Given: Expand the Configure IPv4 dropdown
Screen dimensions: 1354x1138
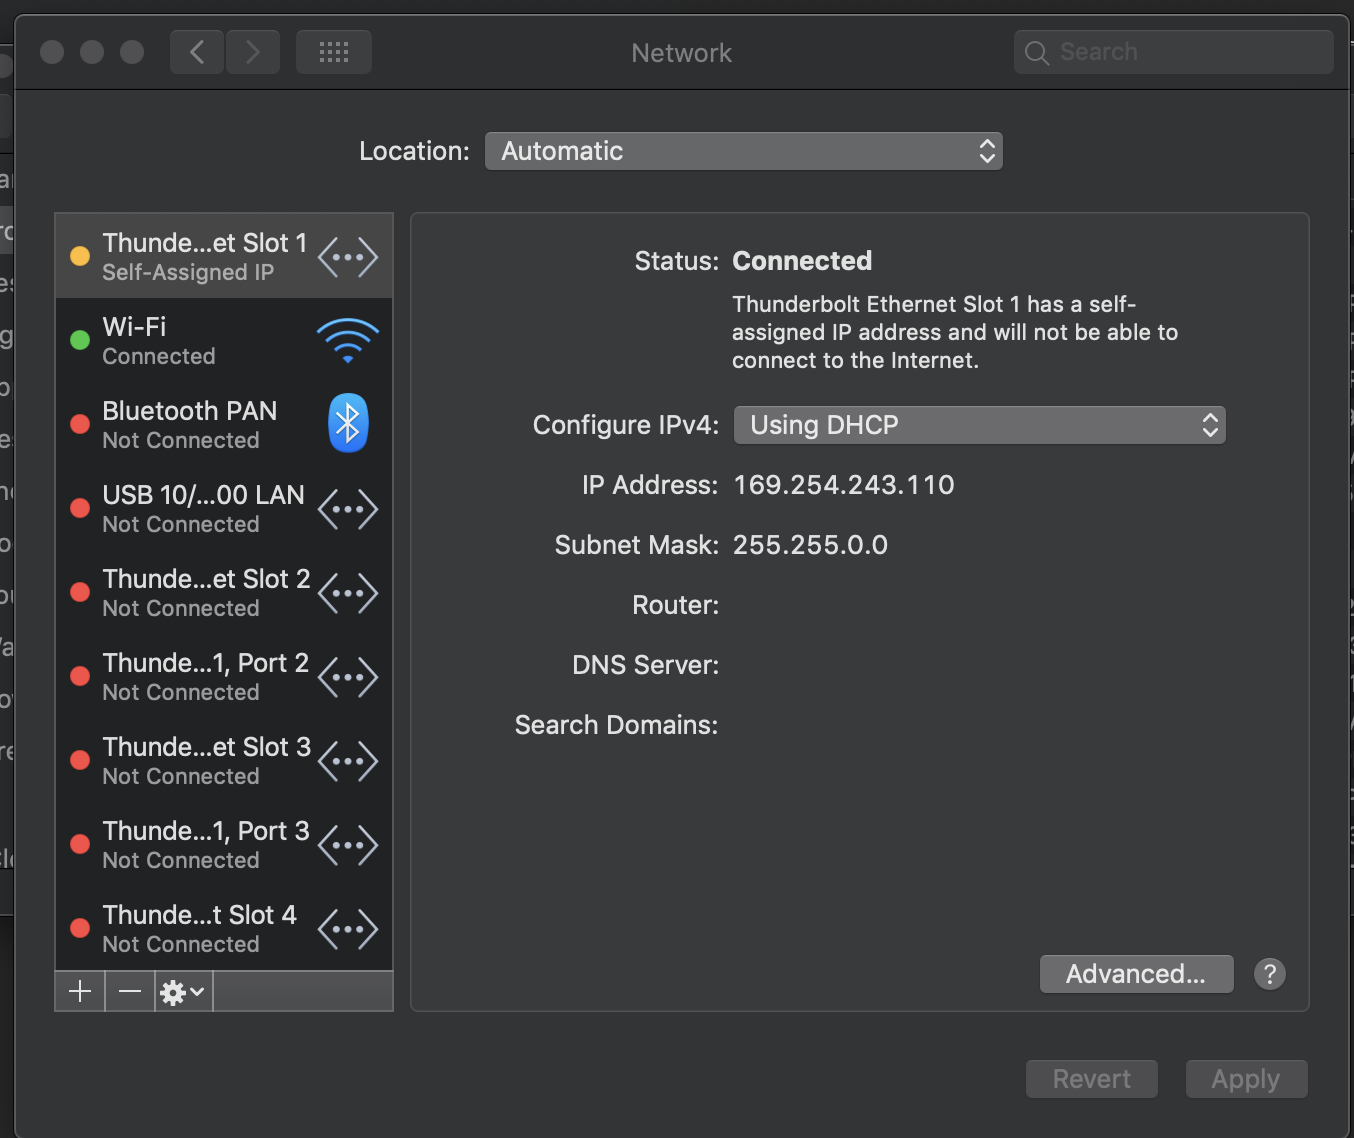Looking at the screenshot, I should tap(979, 425).
